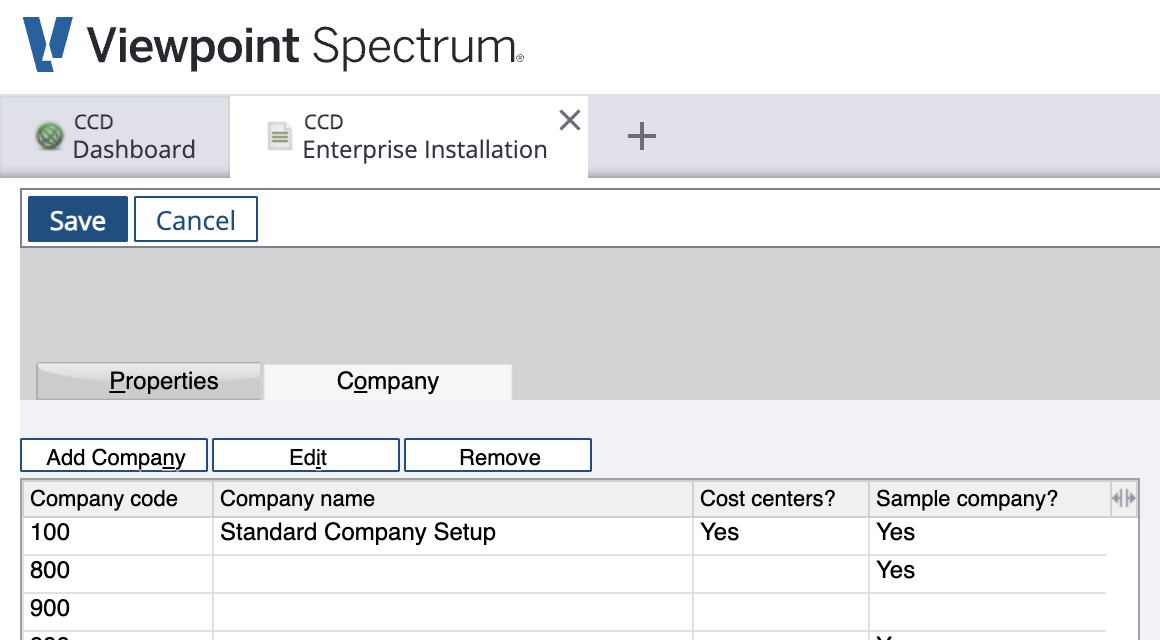
Task: Click the Sample company? column header
Action: pyautogui.click(x=990, y=499)
